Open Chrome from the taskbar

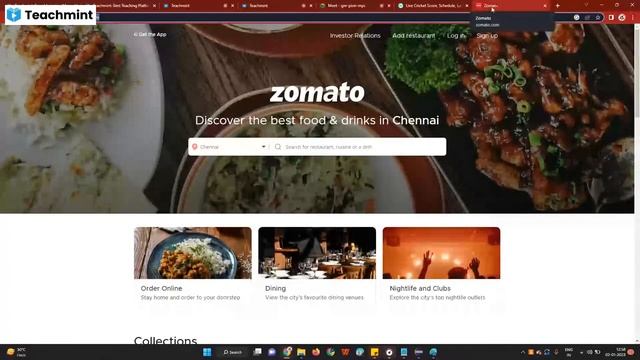[287, 352]
